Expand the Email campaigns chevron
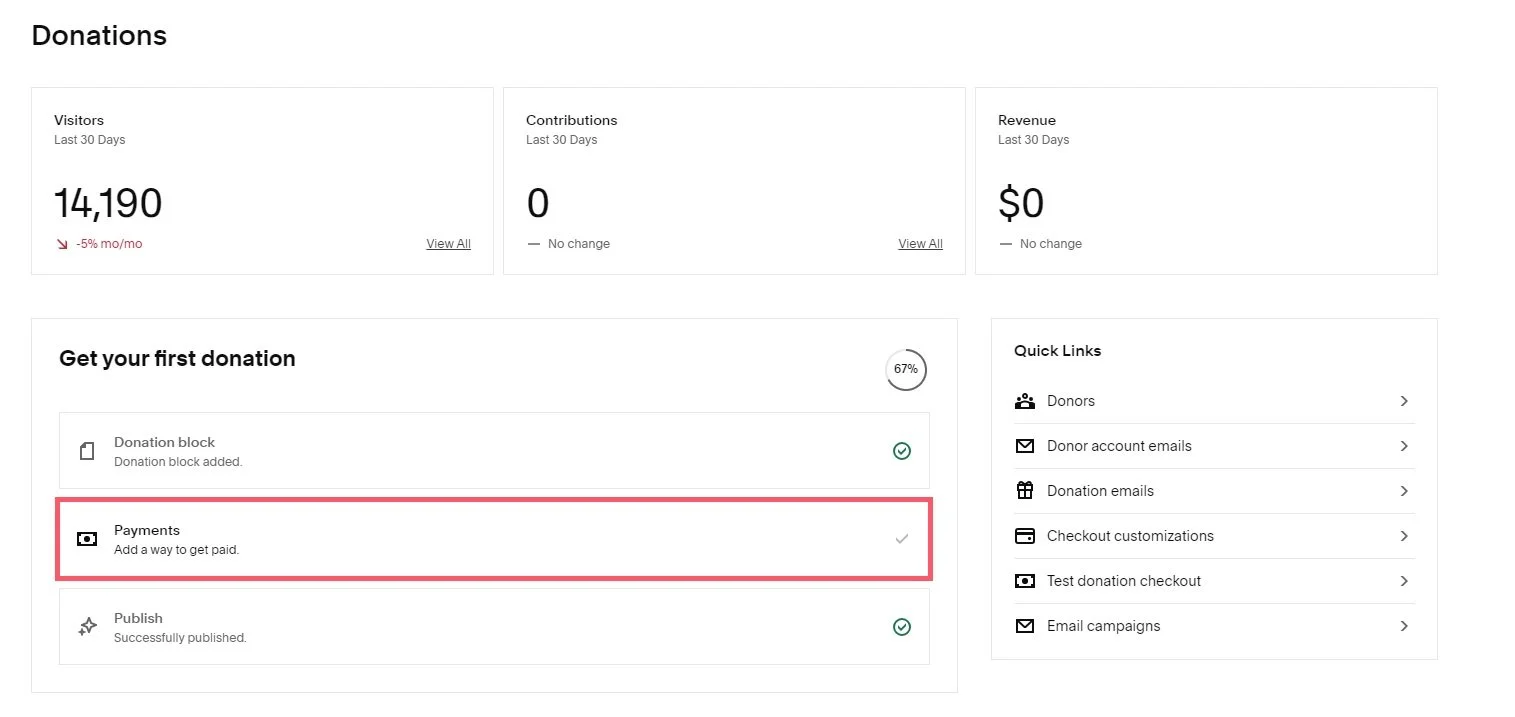 [1405, 625]
